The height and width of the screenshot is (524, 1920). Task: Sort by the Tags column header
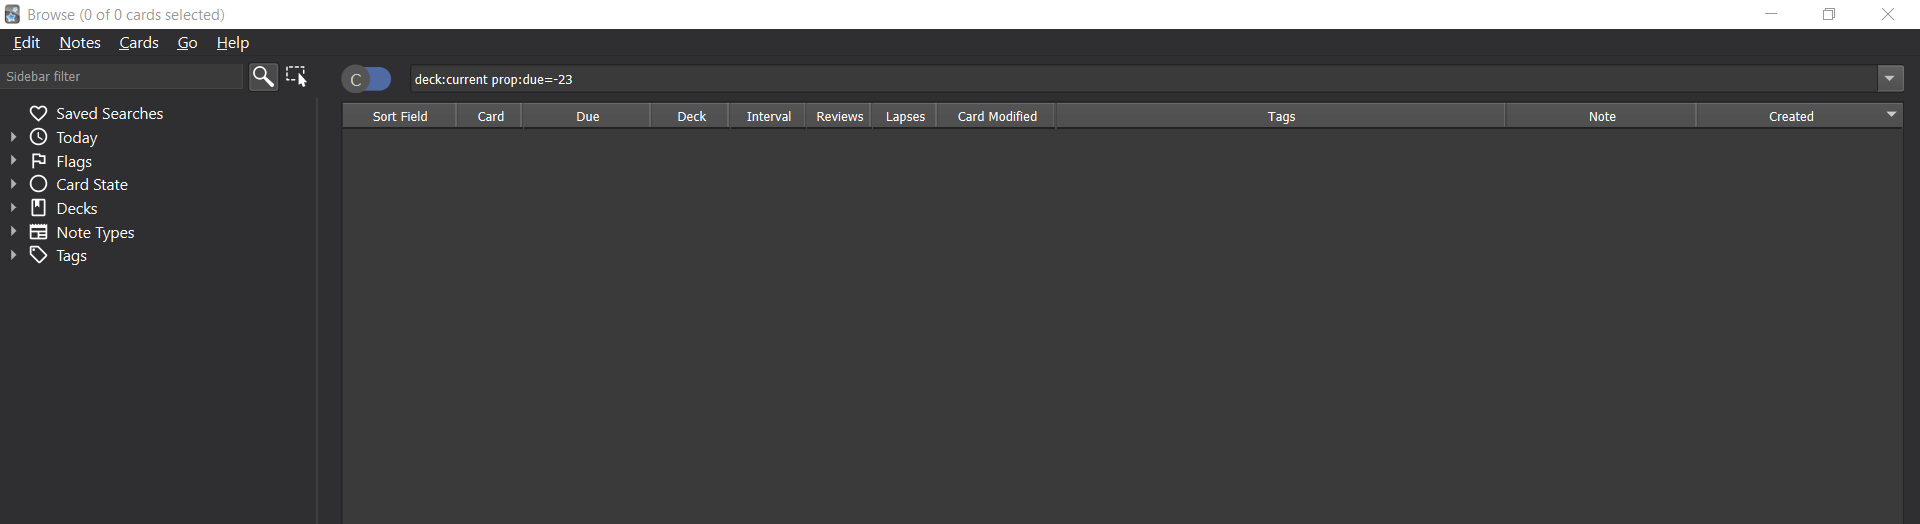(x=1281, y=116)
